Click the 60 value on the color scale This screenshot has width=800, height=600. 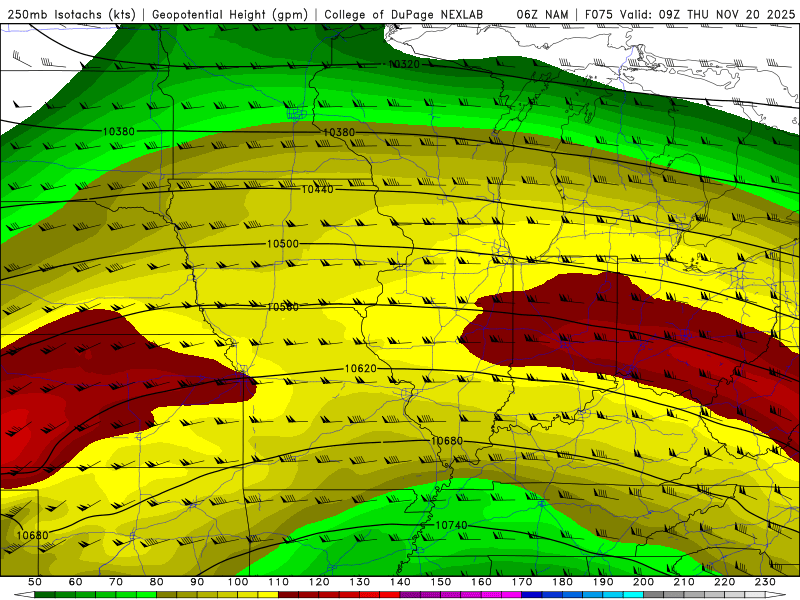click(x=76, y=582)
